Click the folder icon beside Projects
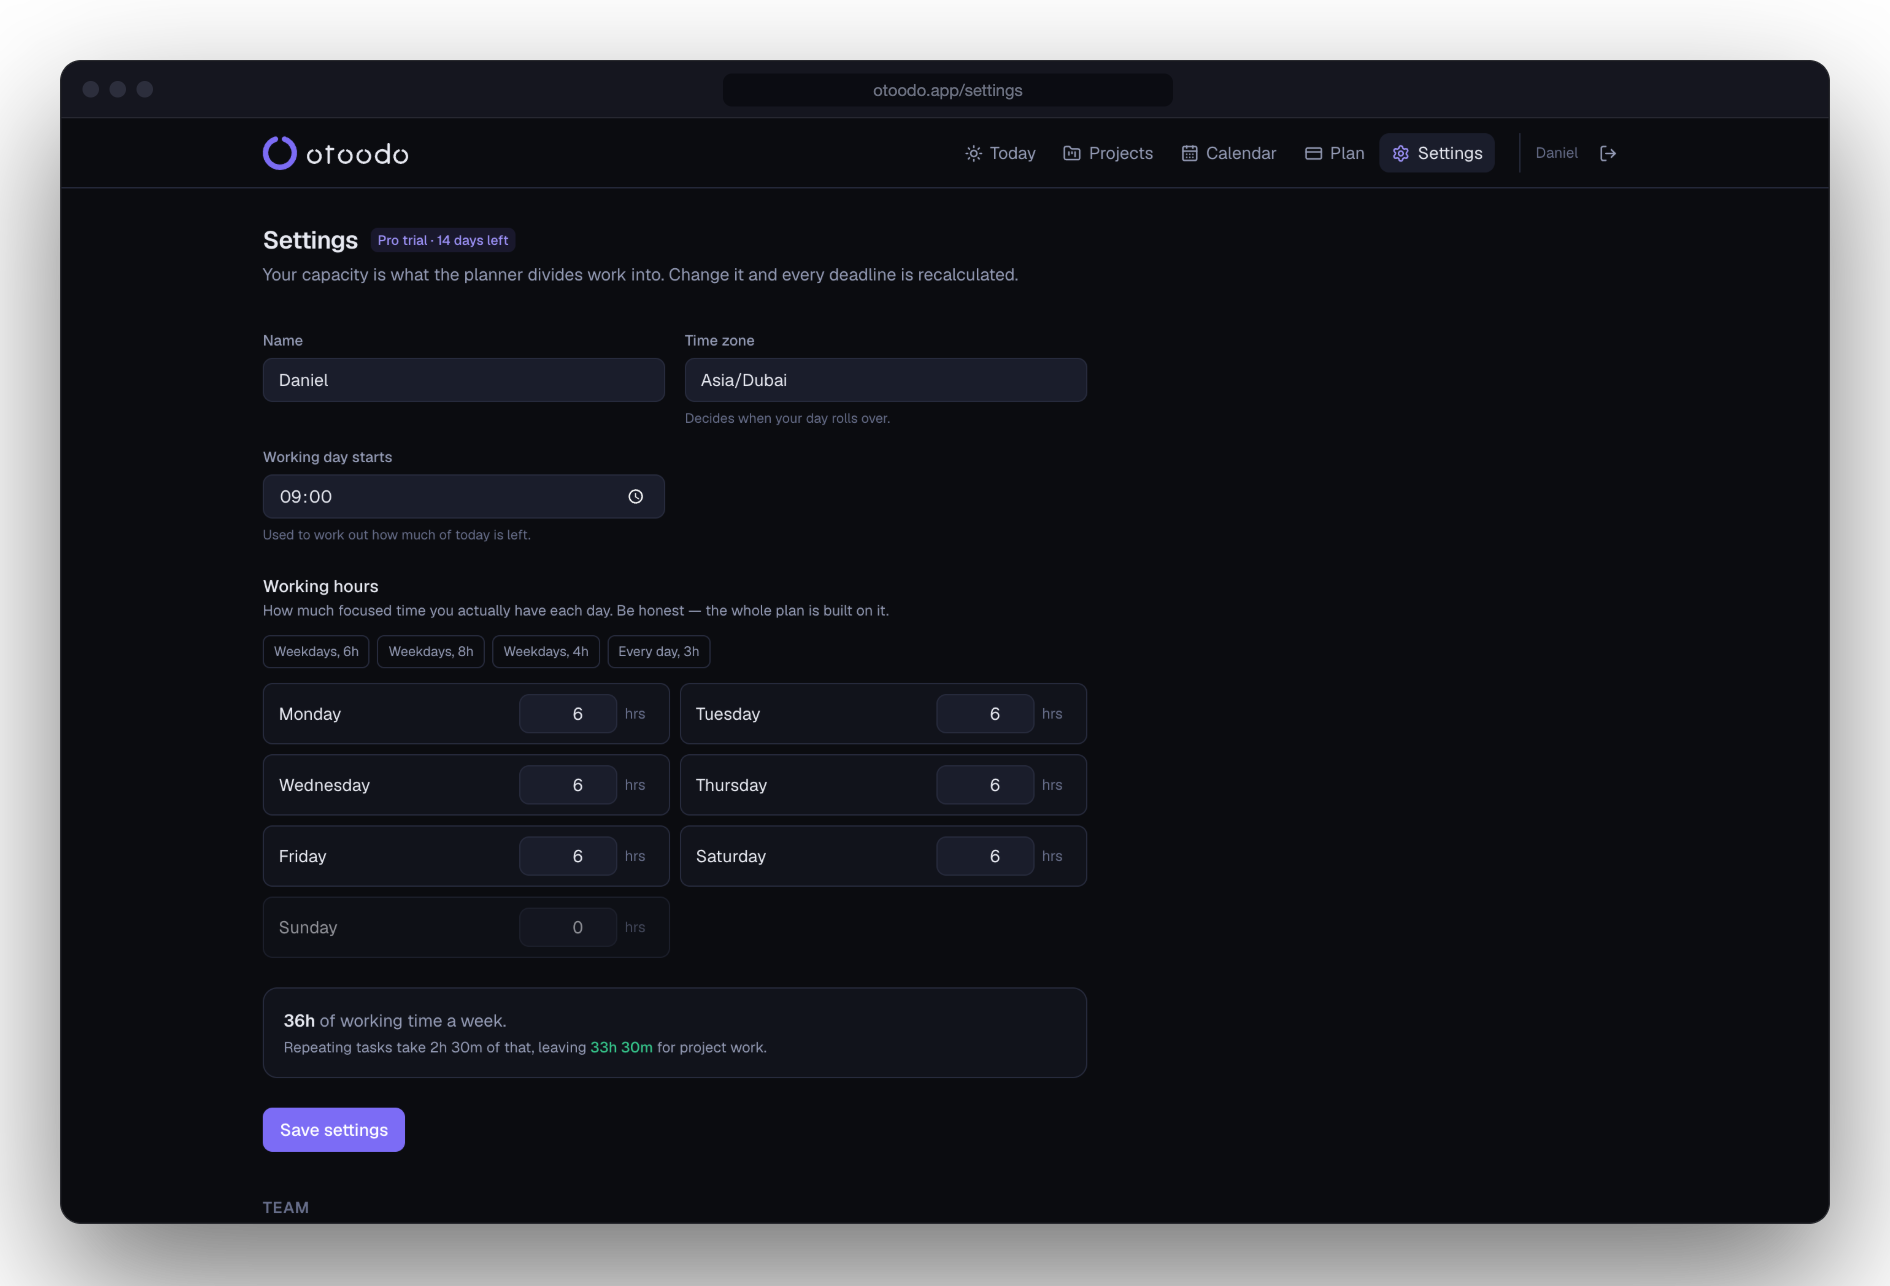1890x1286 pixels. pyautogui.click(x=1071, y=153)
